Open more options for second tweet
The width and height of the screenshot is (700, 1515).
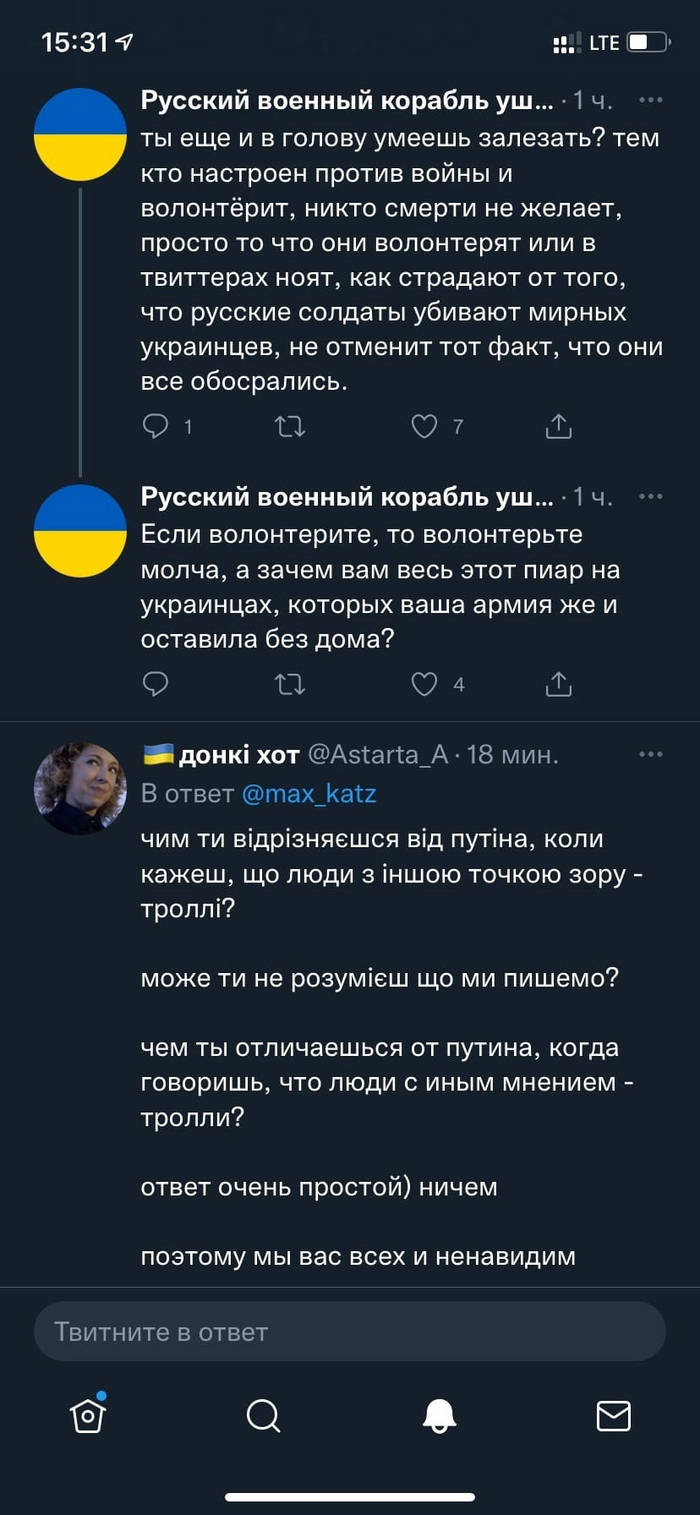(x=651, y=496)
